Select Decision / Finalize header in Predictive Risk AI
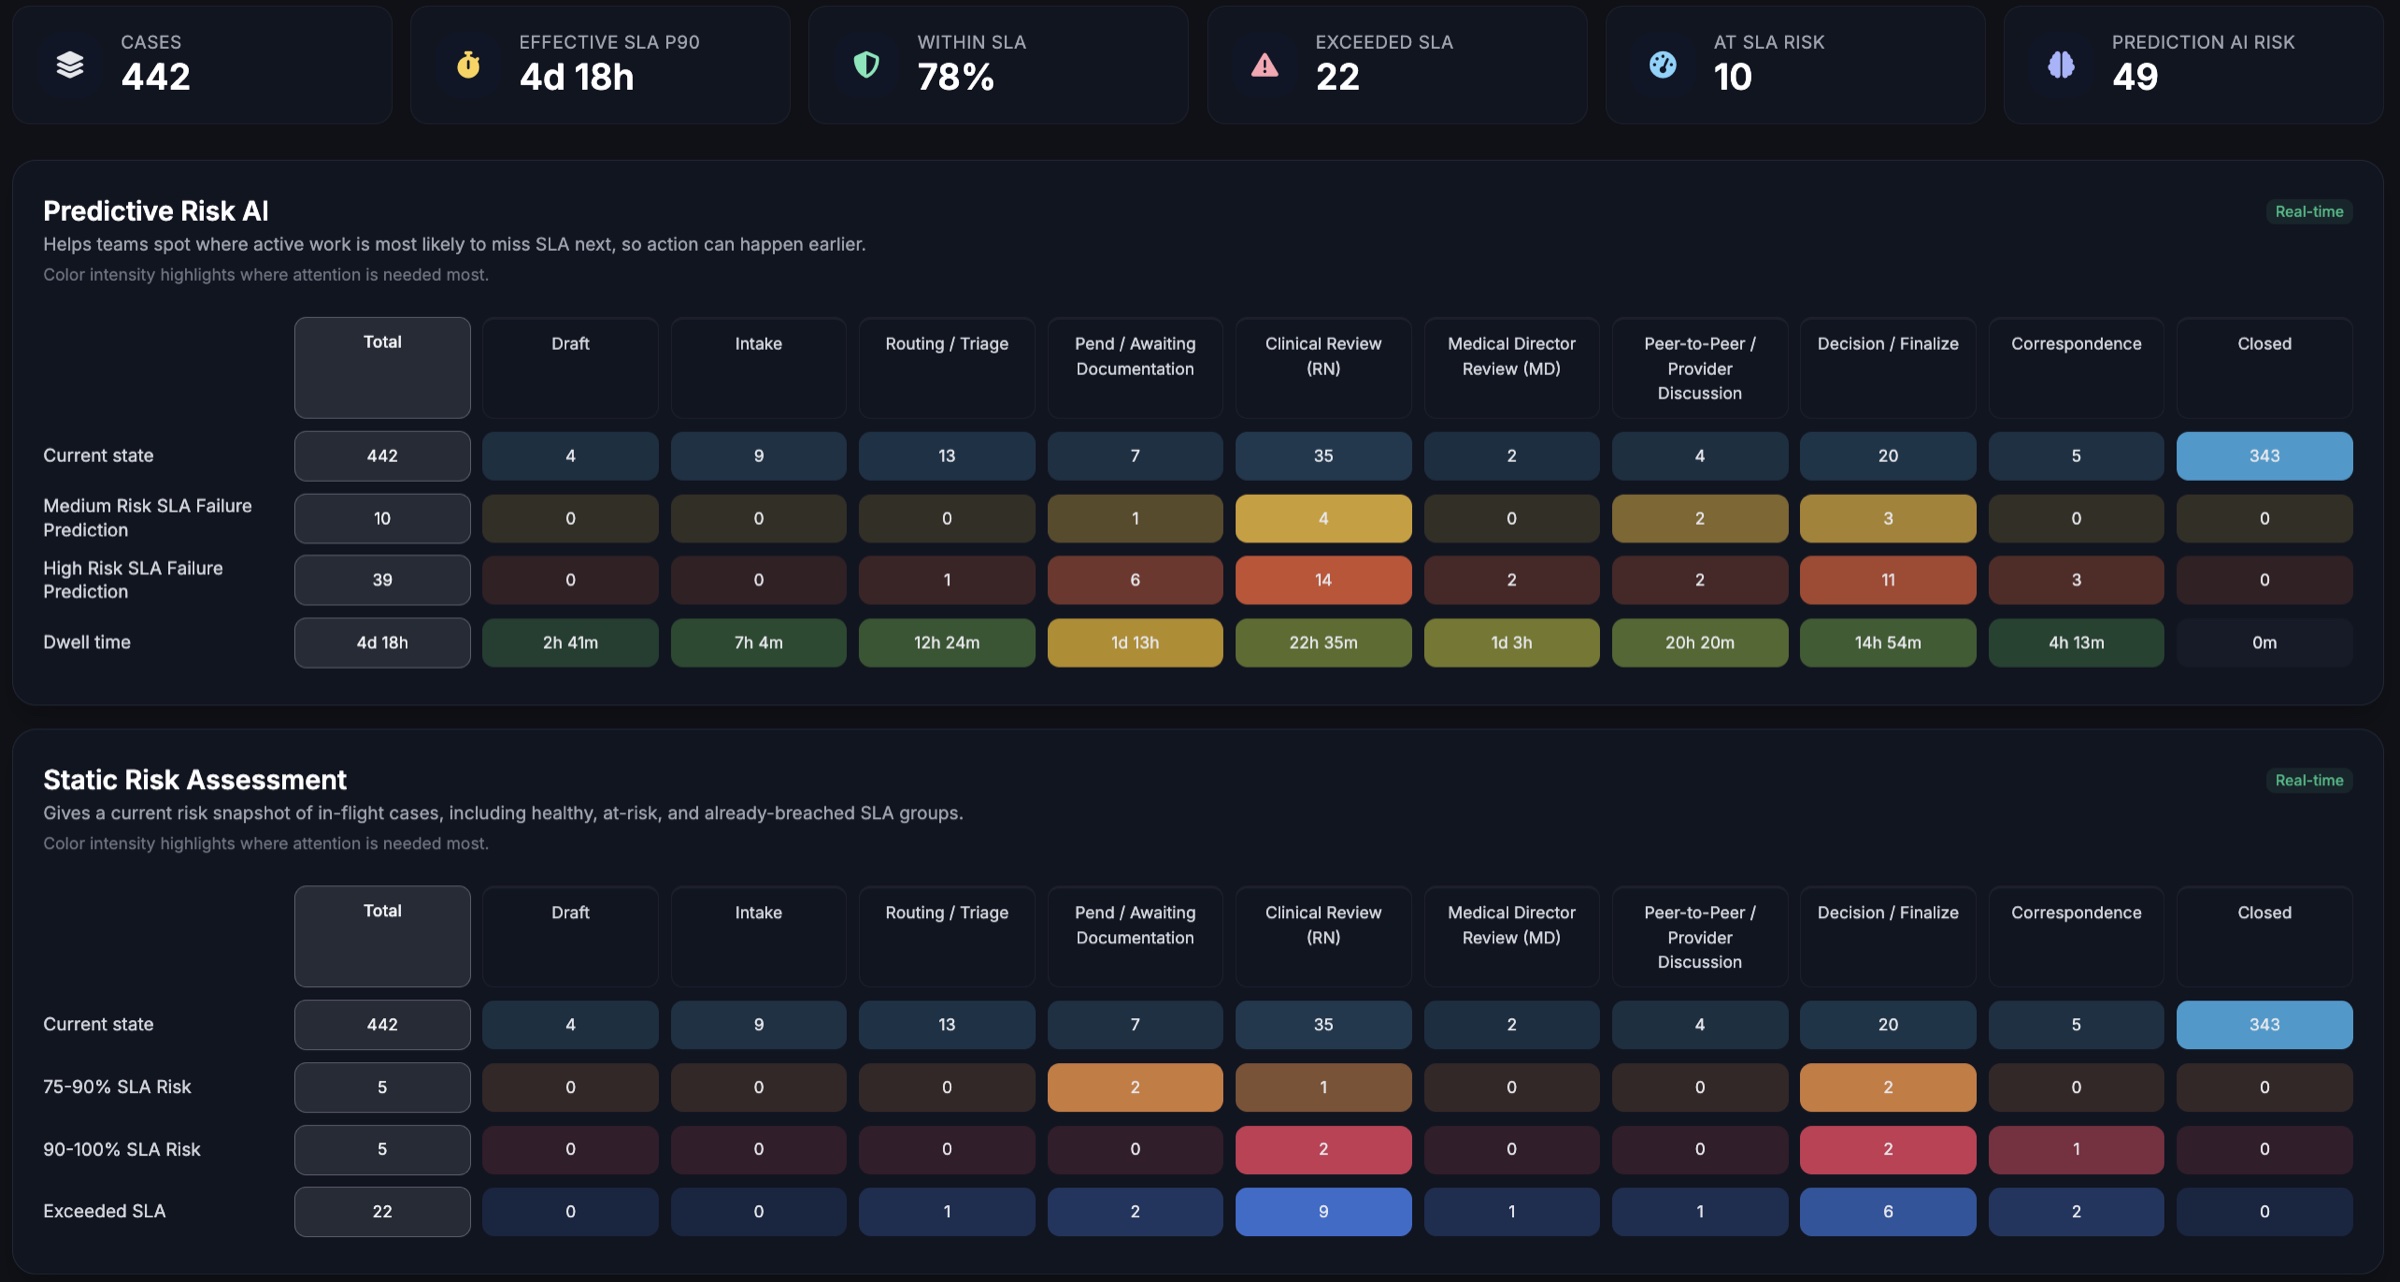2400x1282 pixels. 1888,367
